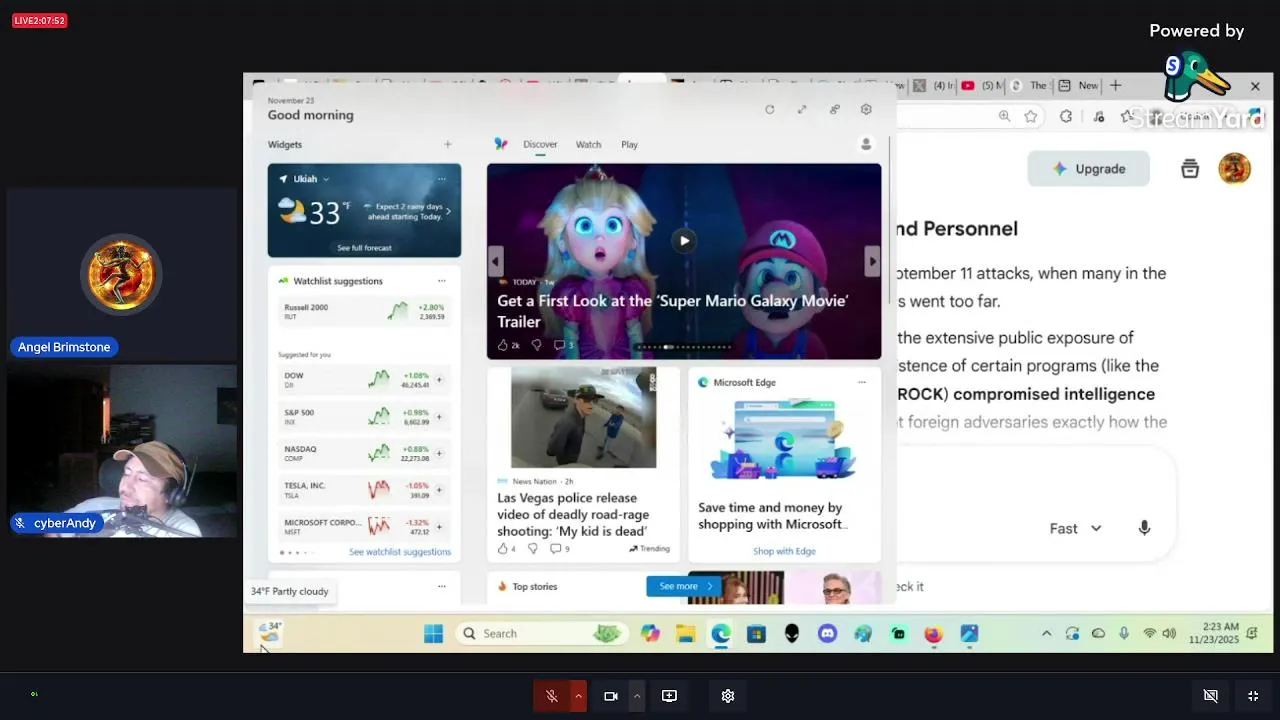The height and width of the screenshot is (720, 1280).
Task: Open the Fast model dropdown
Action: pos(1075,528)
